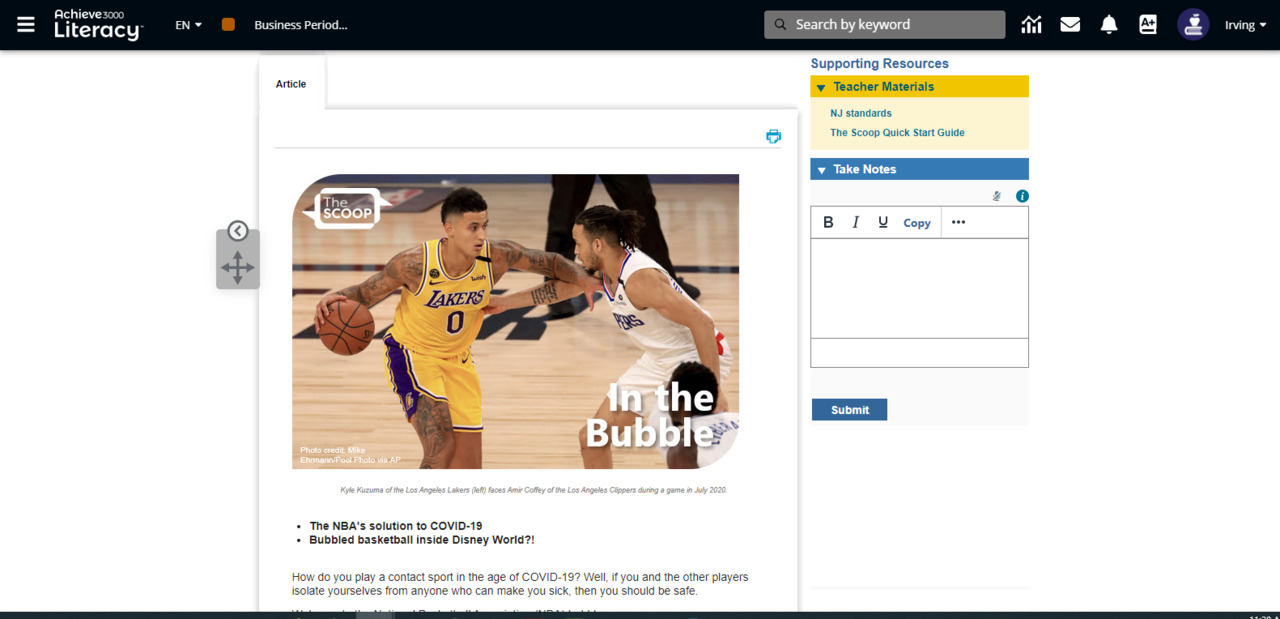Click the In the Bubble article image

(515, 321)
